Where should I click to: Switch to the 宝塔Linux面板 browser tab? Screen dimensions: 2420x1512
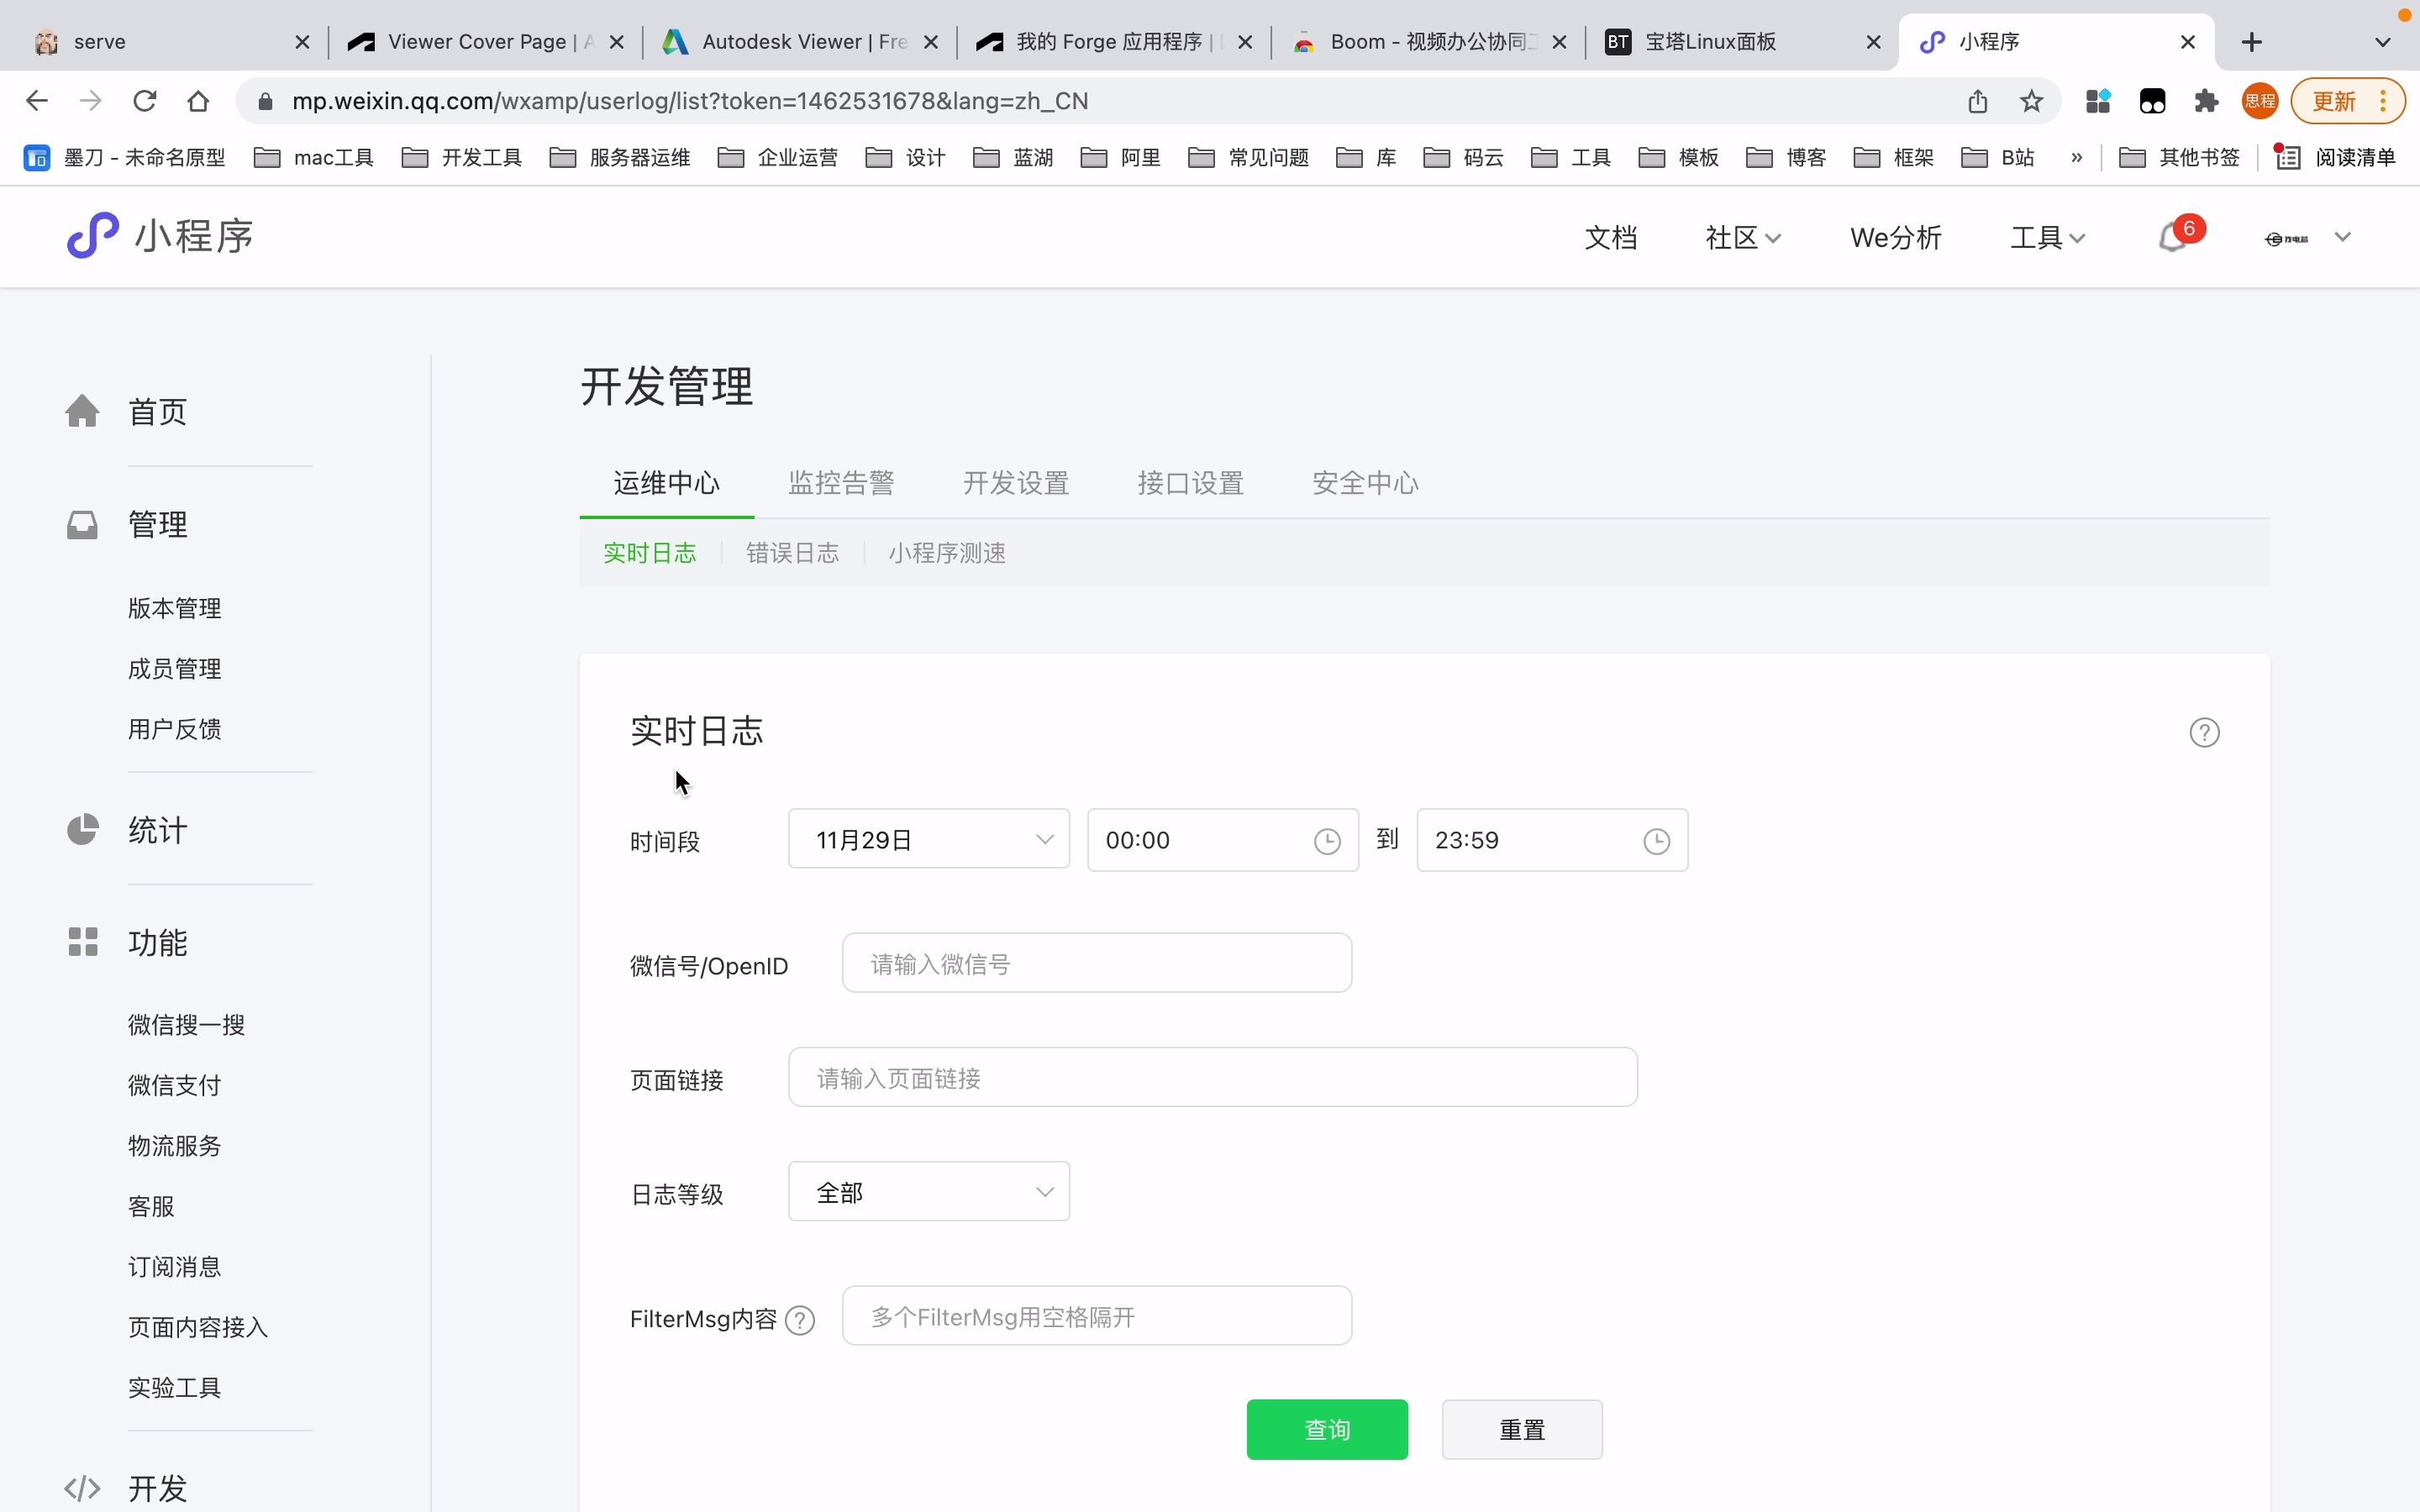pos(1742,42)
